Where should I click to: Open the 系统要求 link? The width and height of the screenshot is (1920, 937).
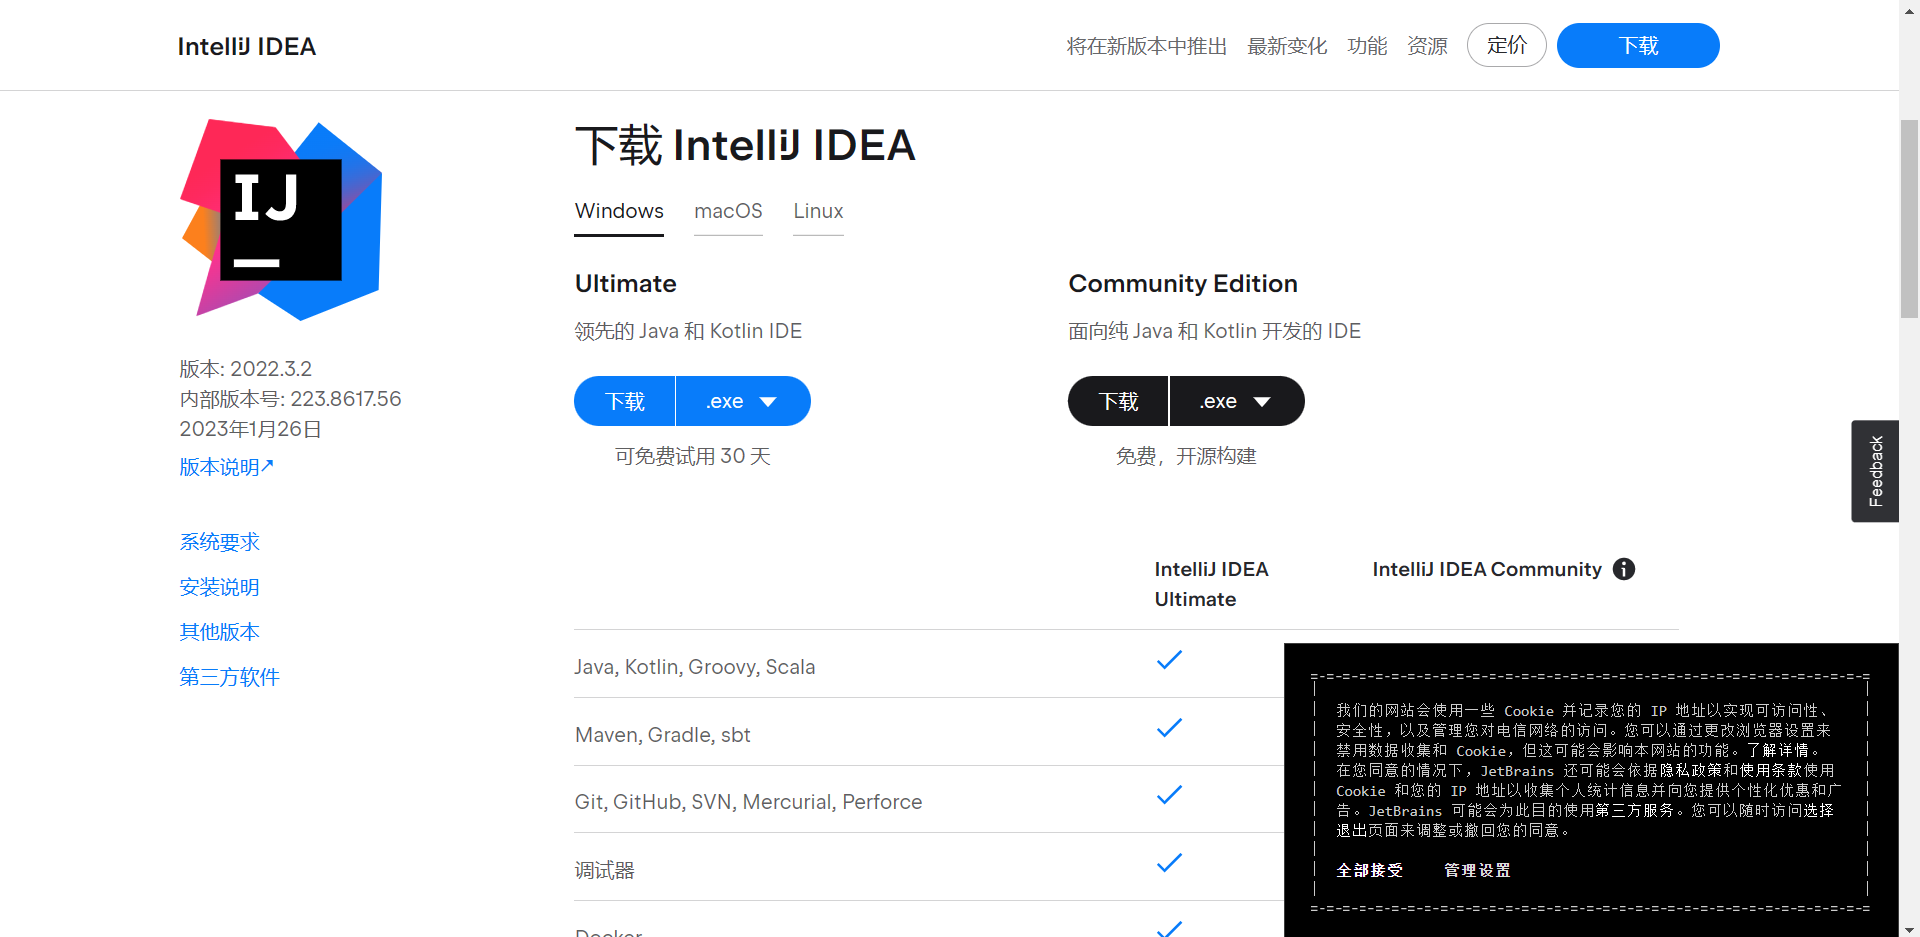point(219,542)
